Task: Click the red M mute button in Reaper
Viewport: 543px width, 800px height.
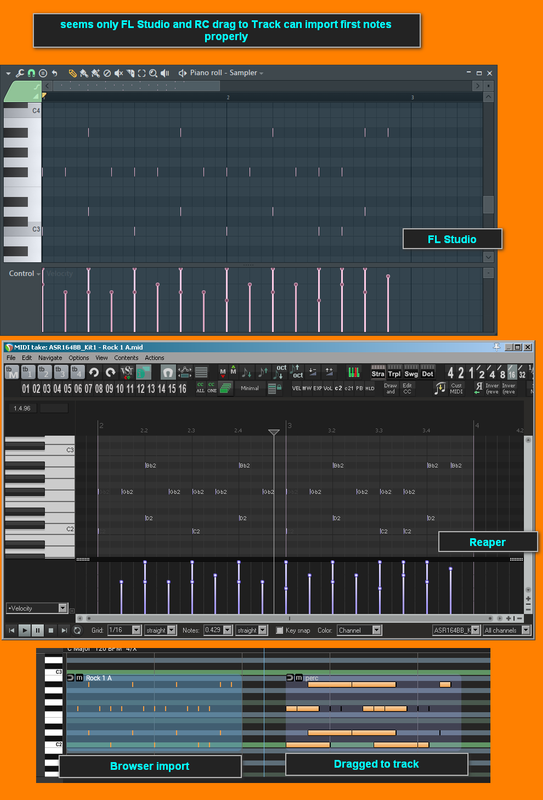Action: click(223, 373)
